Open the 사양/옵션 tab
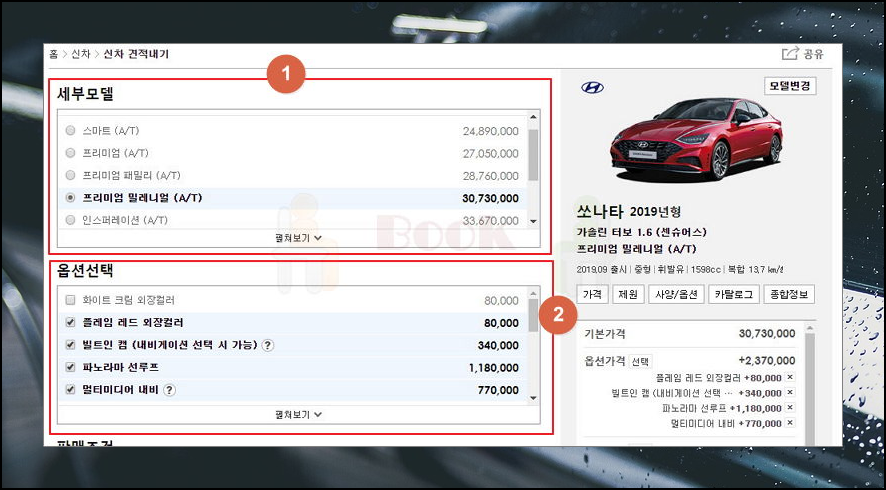The width and height of the screenshot is (886, 490). click(x=676, y=294)
